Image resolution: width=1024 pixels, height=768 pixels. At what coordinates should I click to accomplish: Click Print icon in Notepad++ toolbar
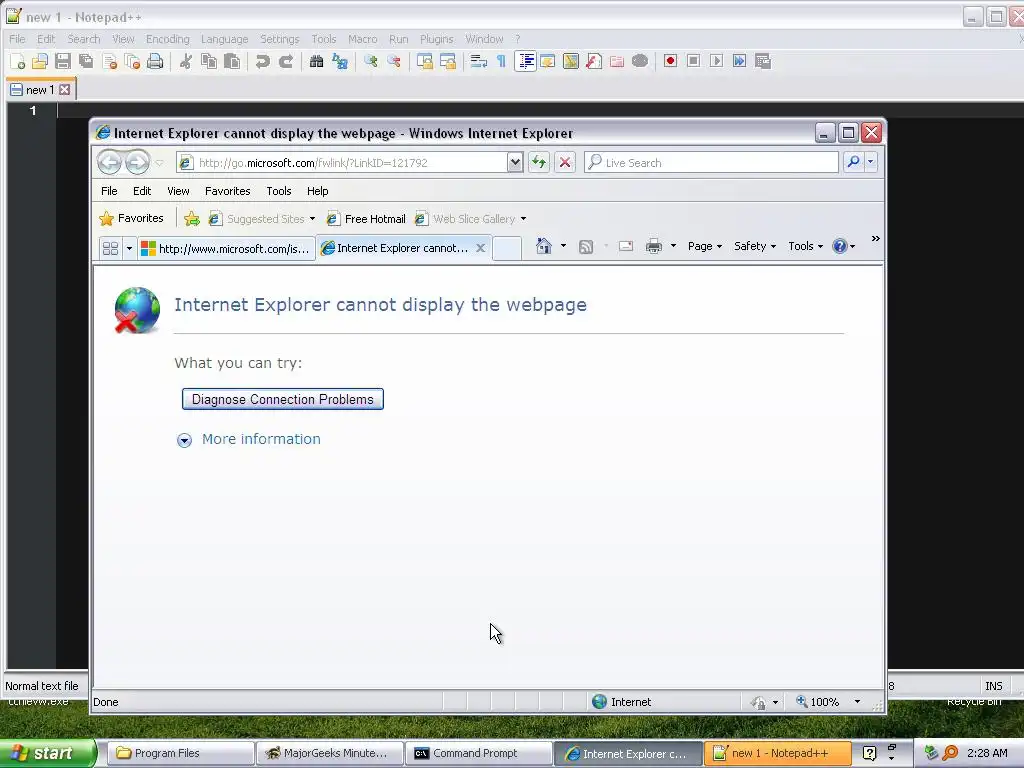pyautogui.click(x=155, y=61)
